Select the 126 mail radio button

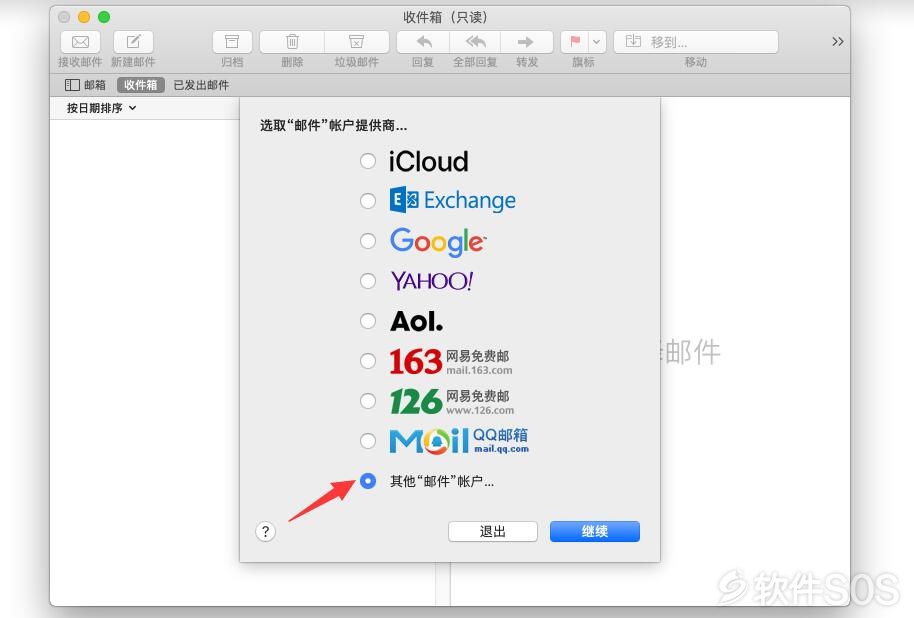click(x=368, y=401)
